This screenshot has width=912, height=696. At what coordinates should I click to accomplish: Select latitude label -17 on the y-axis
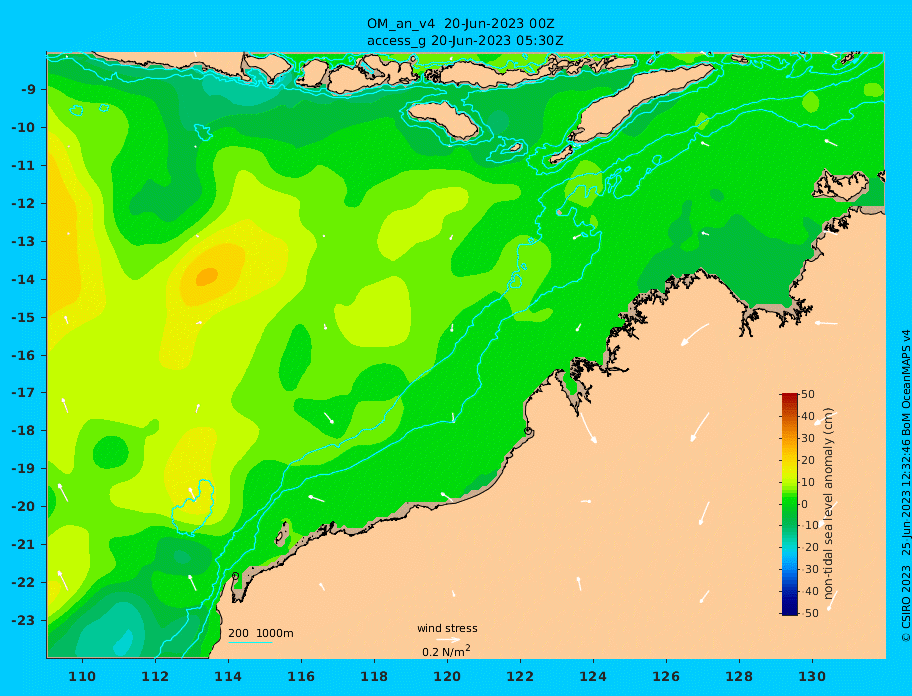point(26,392)
